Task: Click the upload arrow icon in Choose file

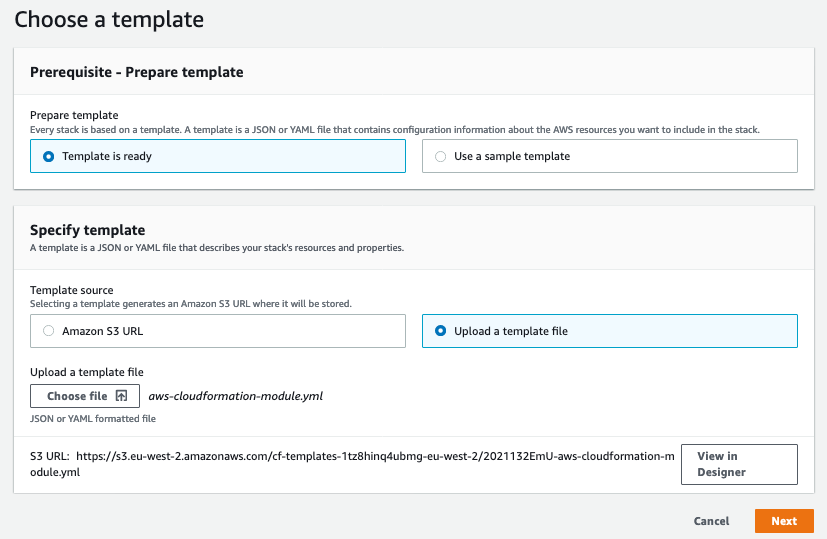Action: pyautogui.click(x=121, y=396)
